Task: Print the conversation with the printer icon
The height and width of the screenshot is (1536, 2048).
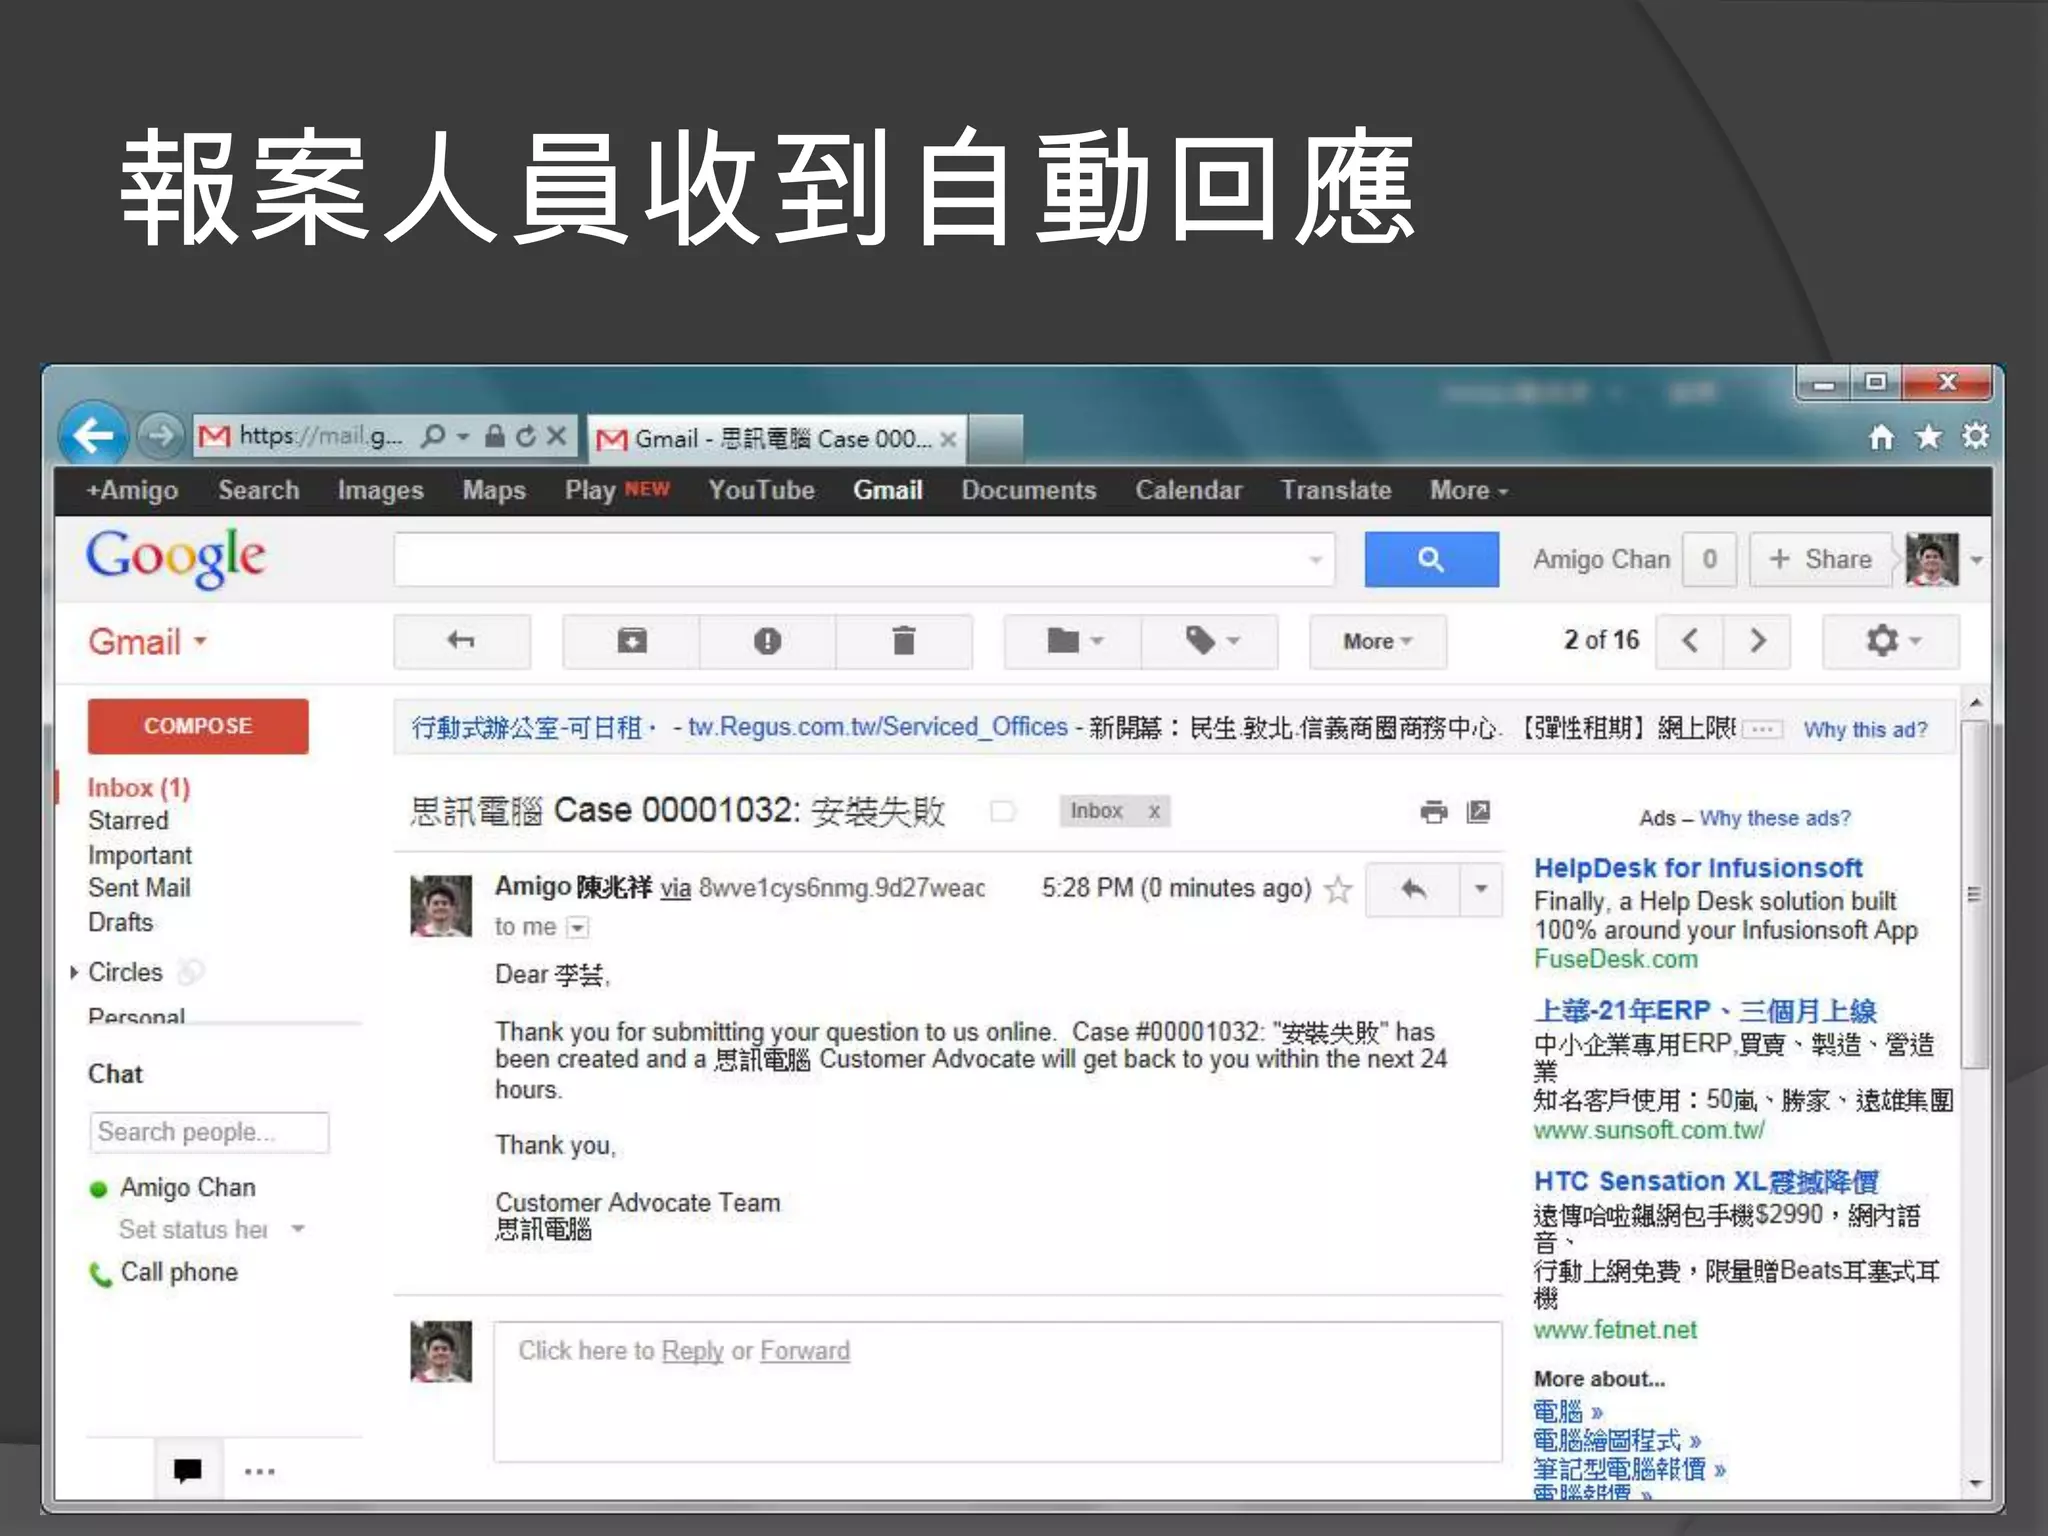Action: click(1434, 812)
